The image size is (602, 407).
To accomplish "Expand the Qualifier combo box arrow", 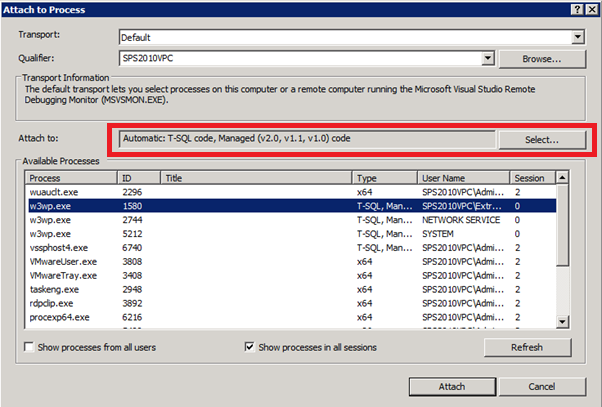I will 487,58.
